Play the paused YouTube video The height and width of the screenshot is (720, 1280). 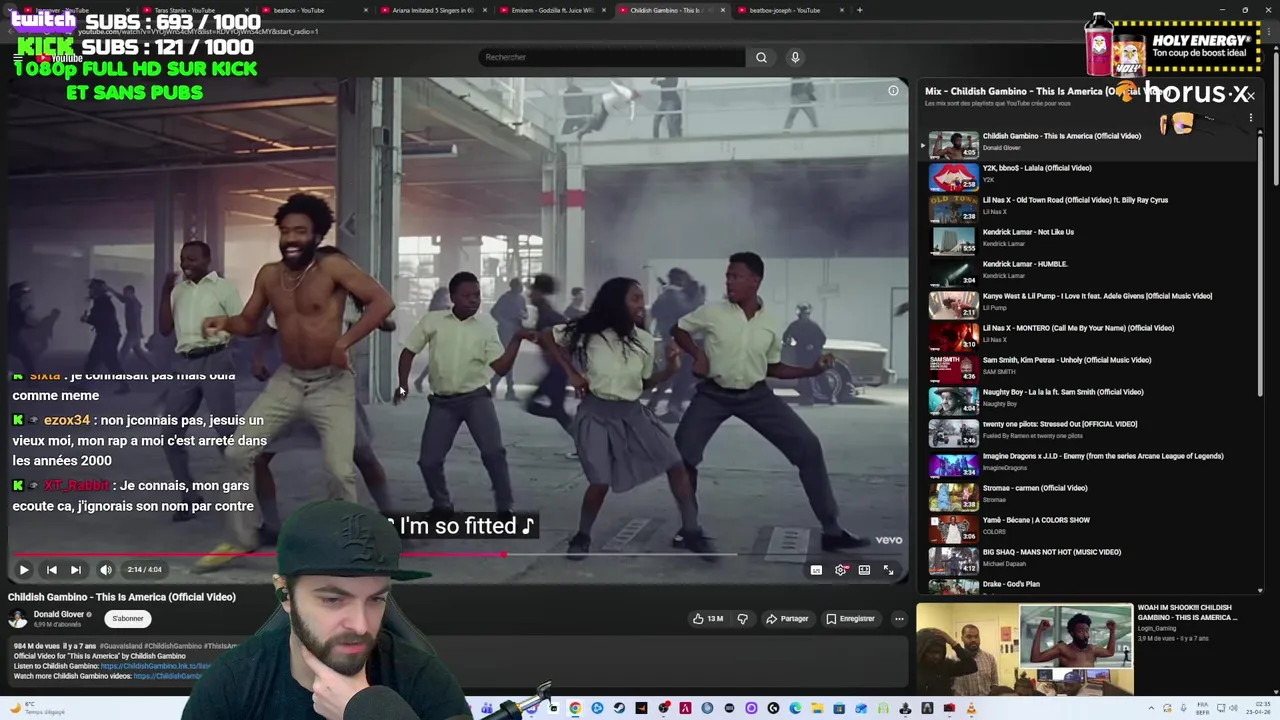[x=24, y=570]
